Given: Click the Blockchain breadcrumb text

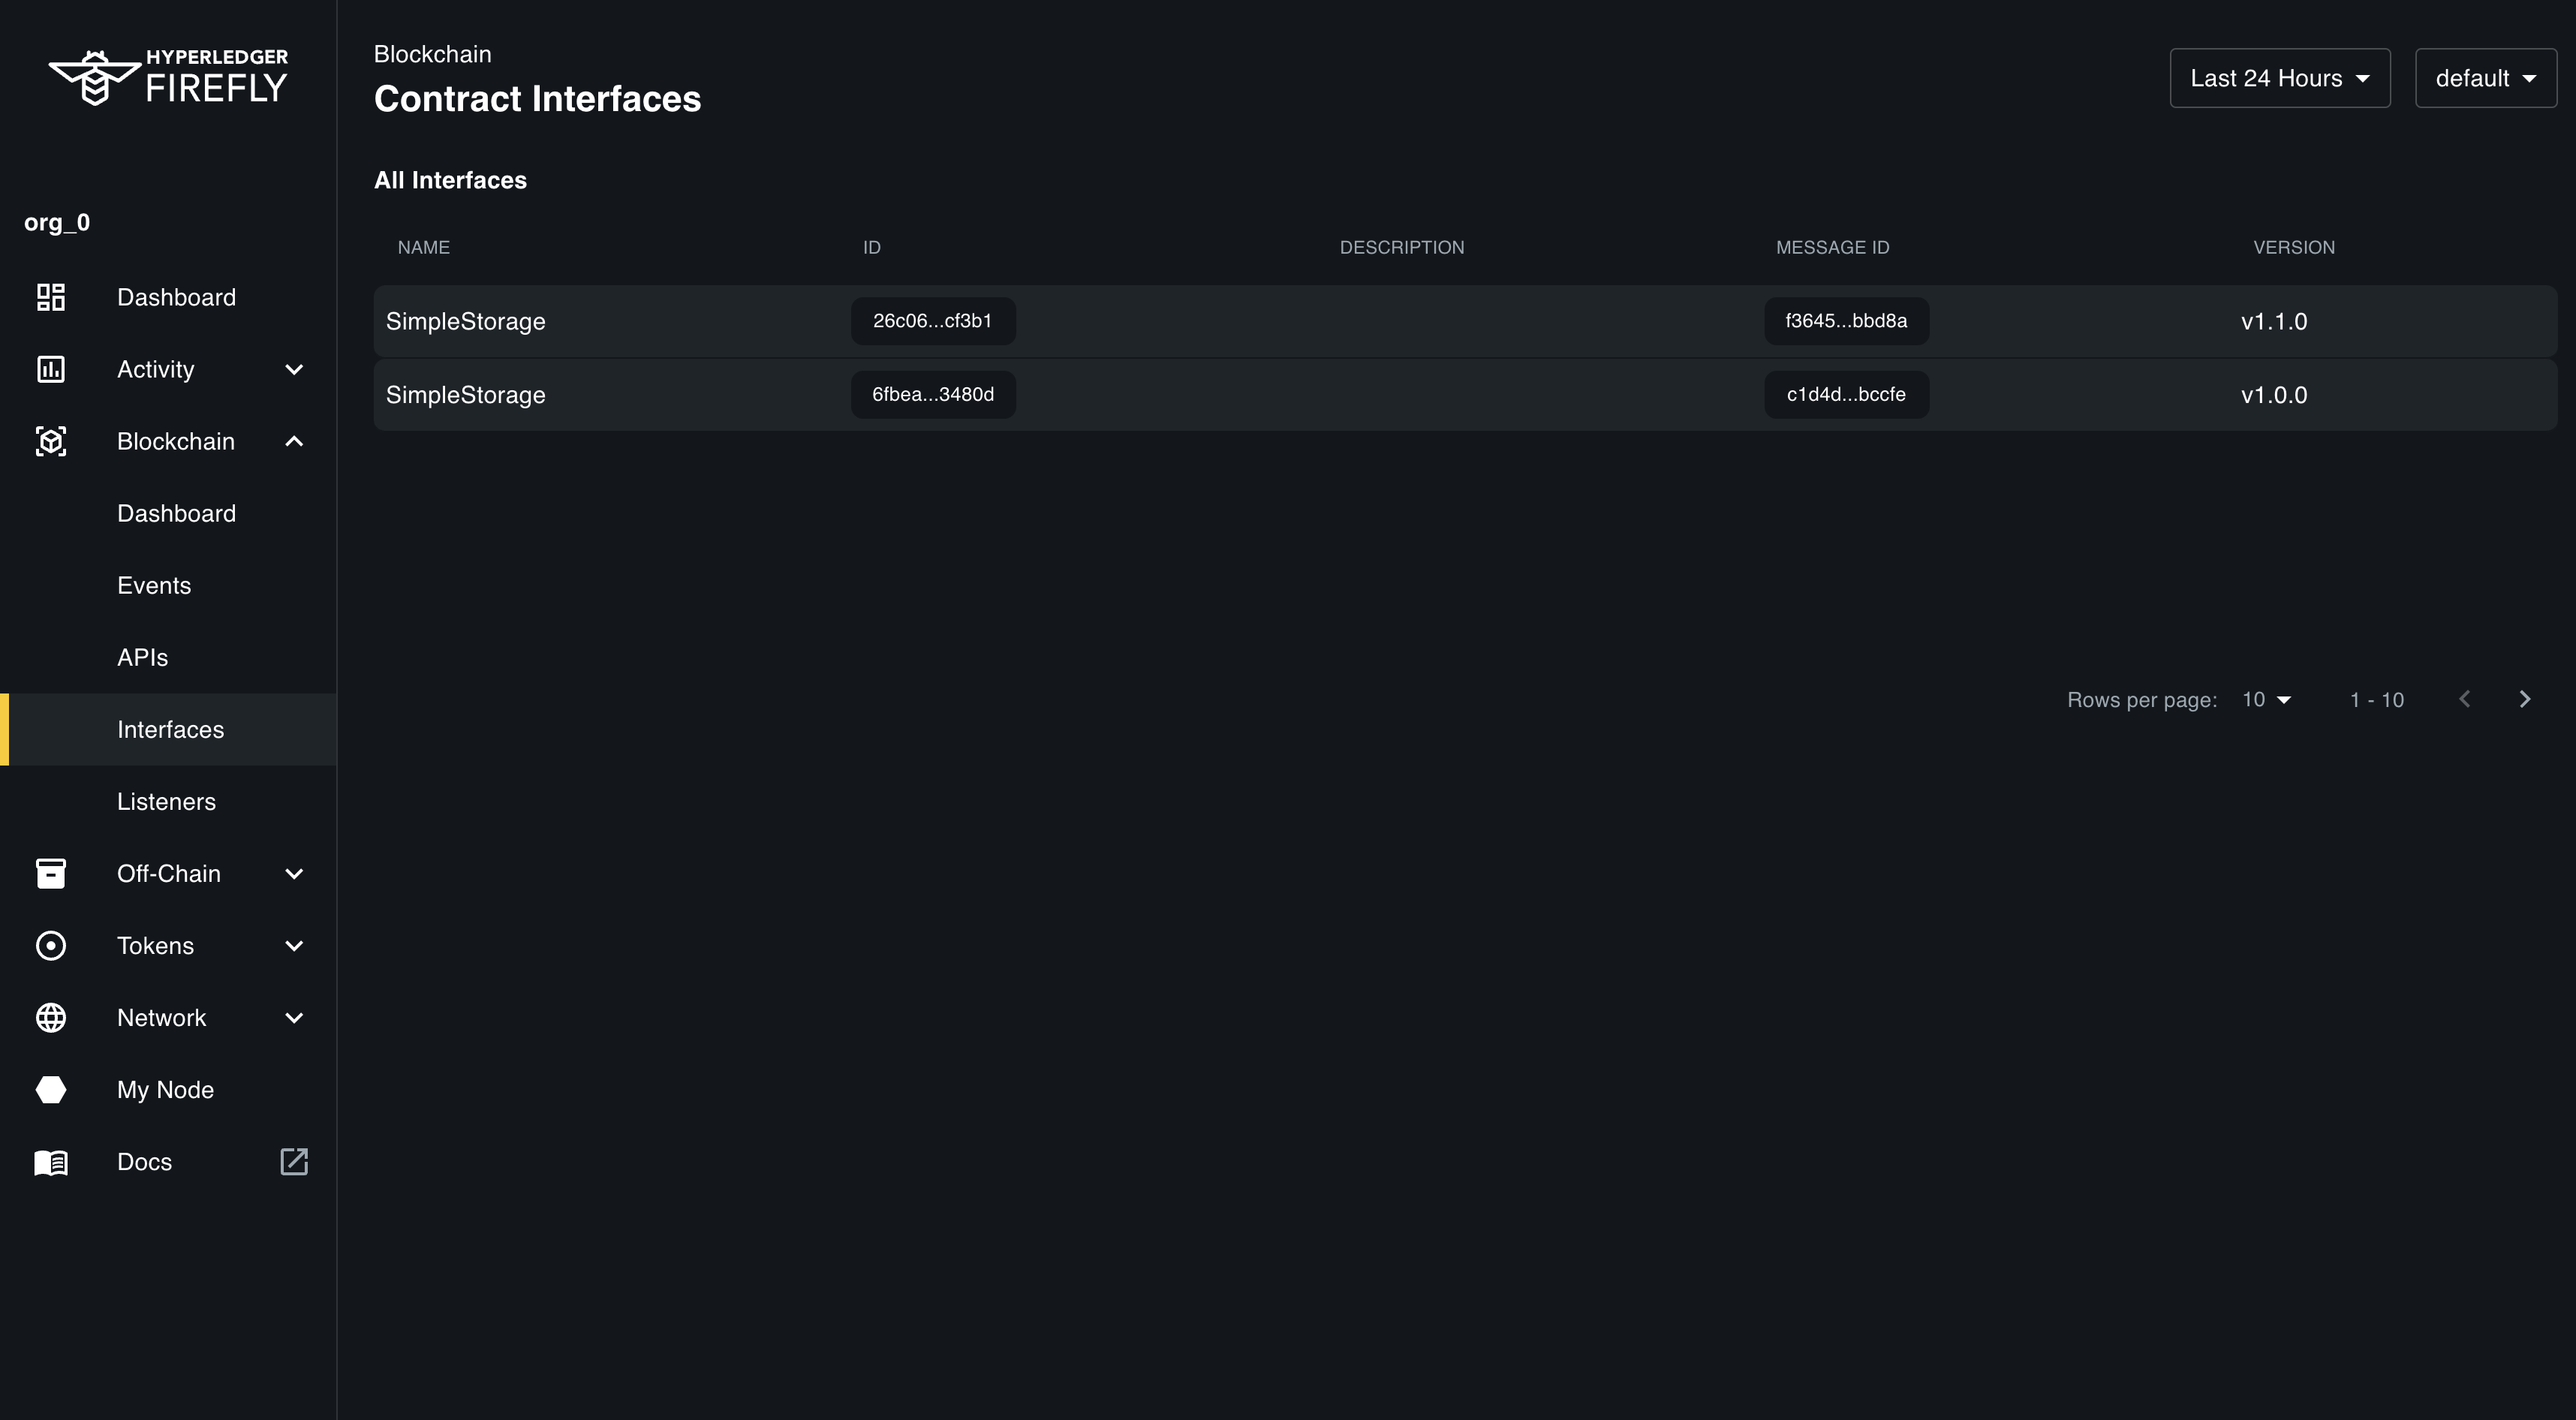Looking at the screenshot, I should click(433, 54).
